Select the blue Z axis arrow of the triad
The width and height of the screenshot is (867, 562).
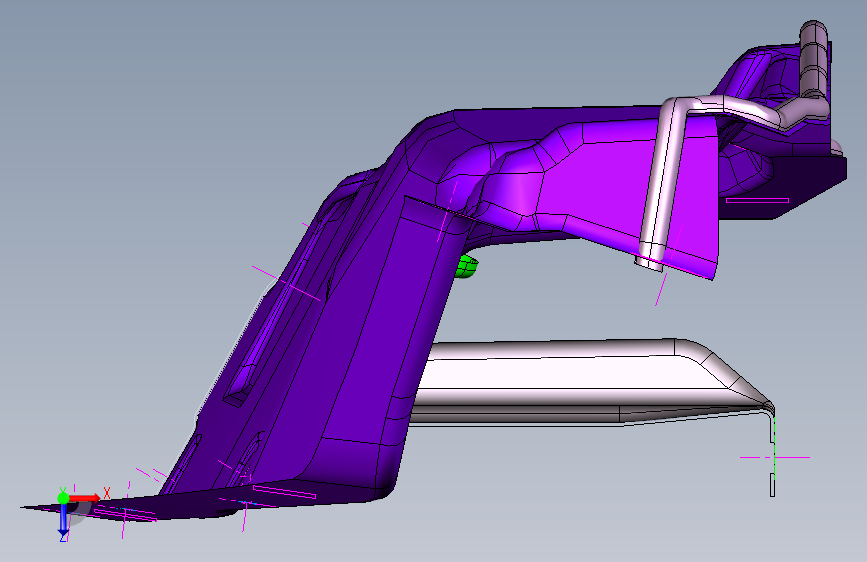[63, 520]
